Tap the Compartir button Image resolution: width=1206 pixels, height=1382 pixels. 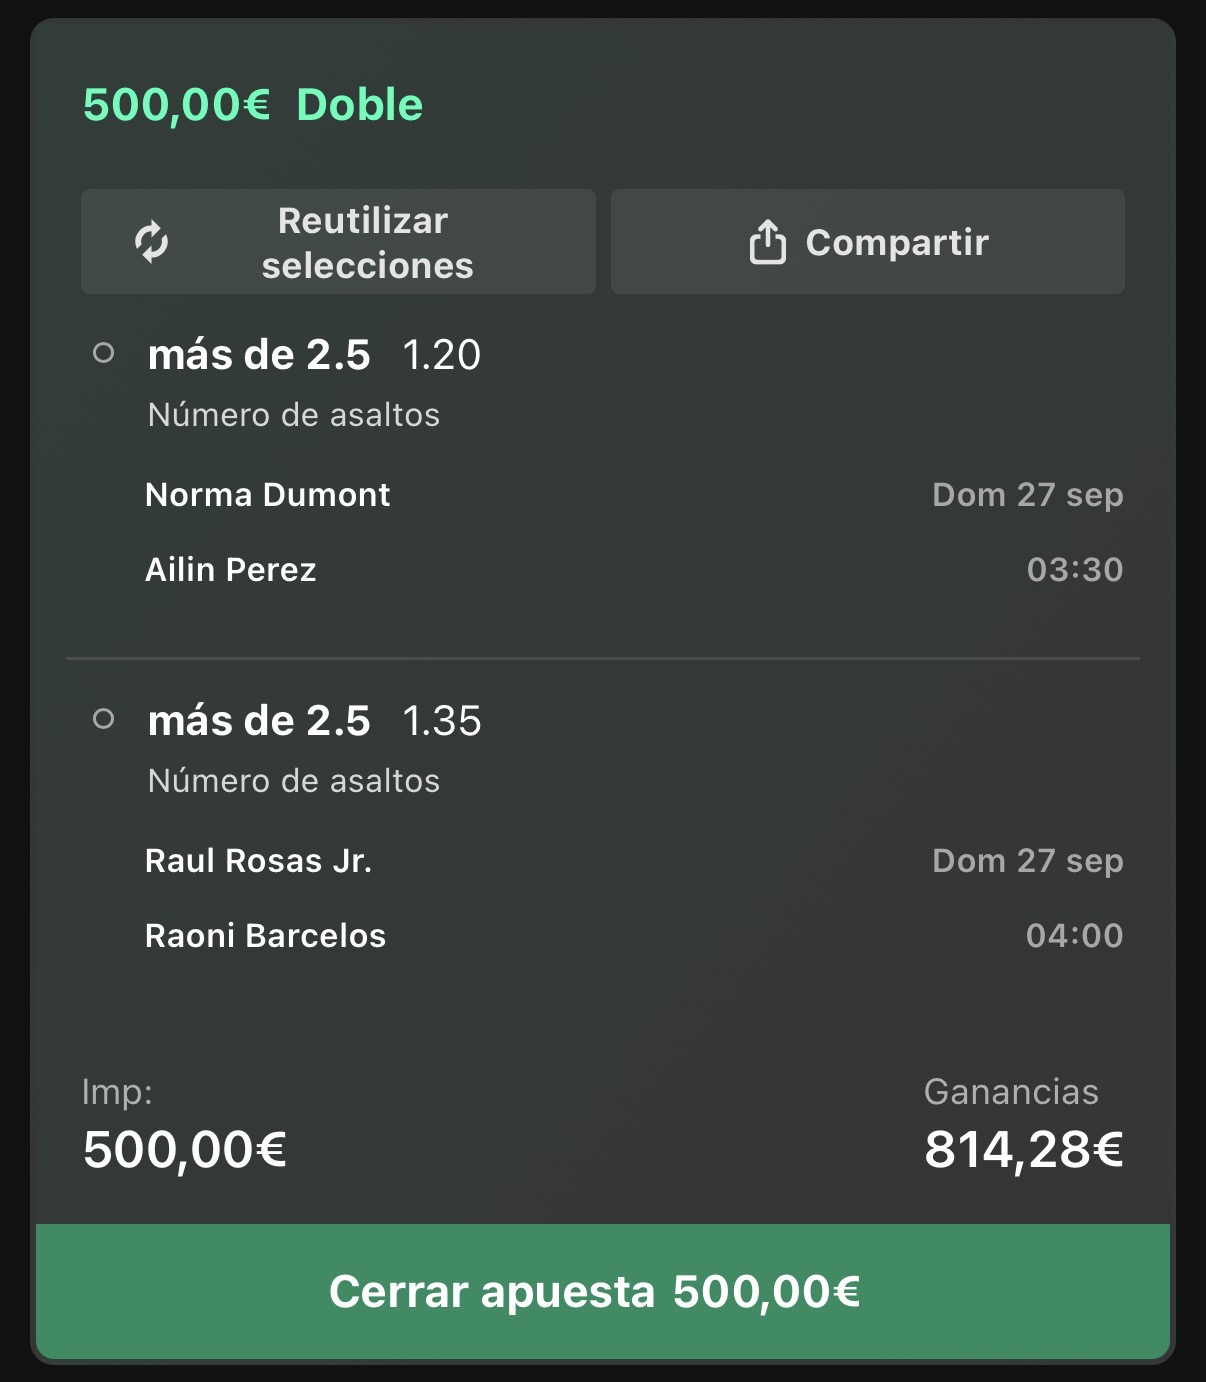pos(868,242)
